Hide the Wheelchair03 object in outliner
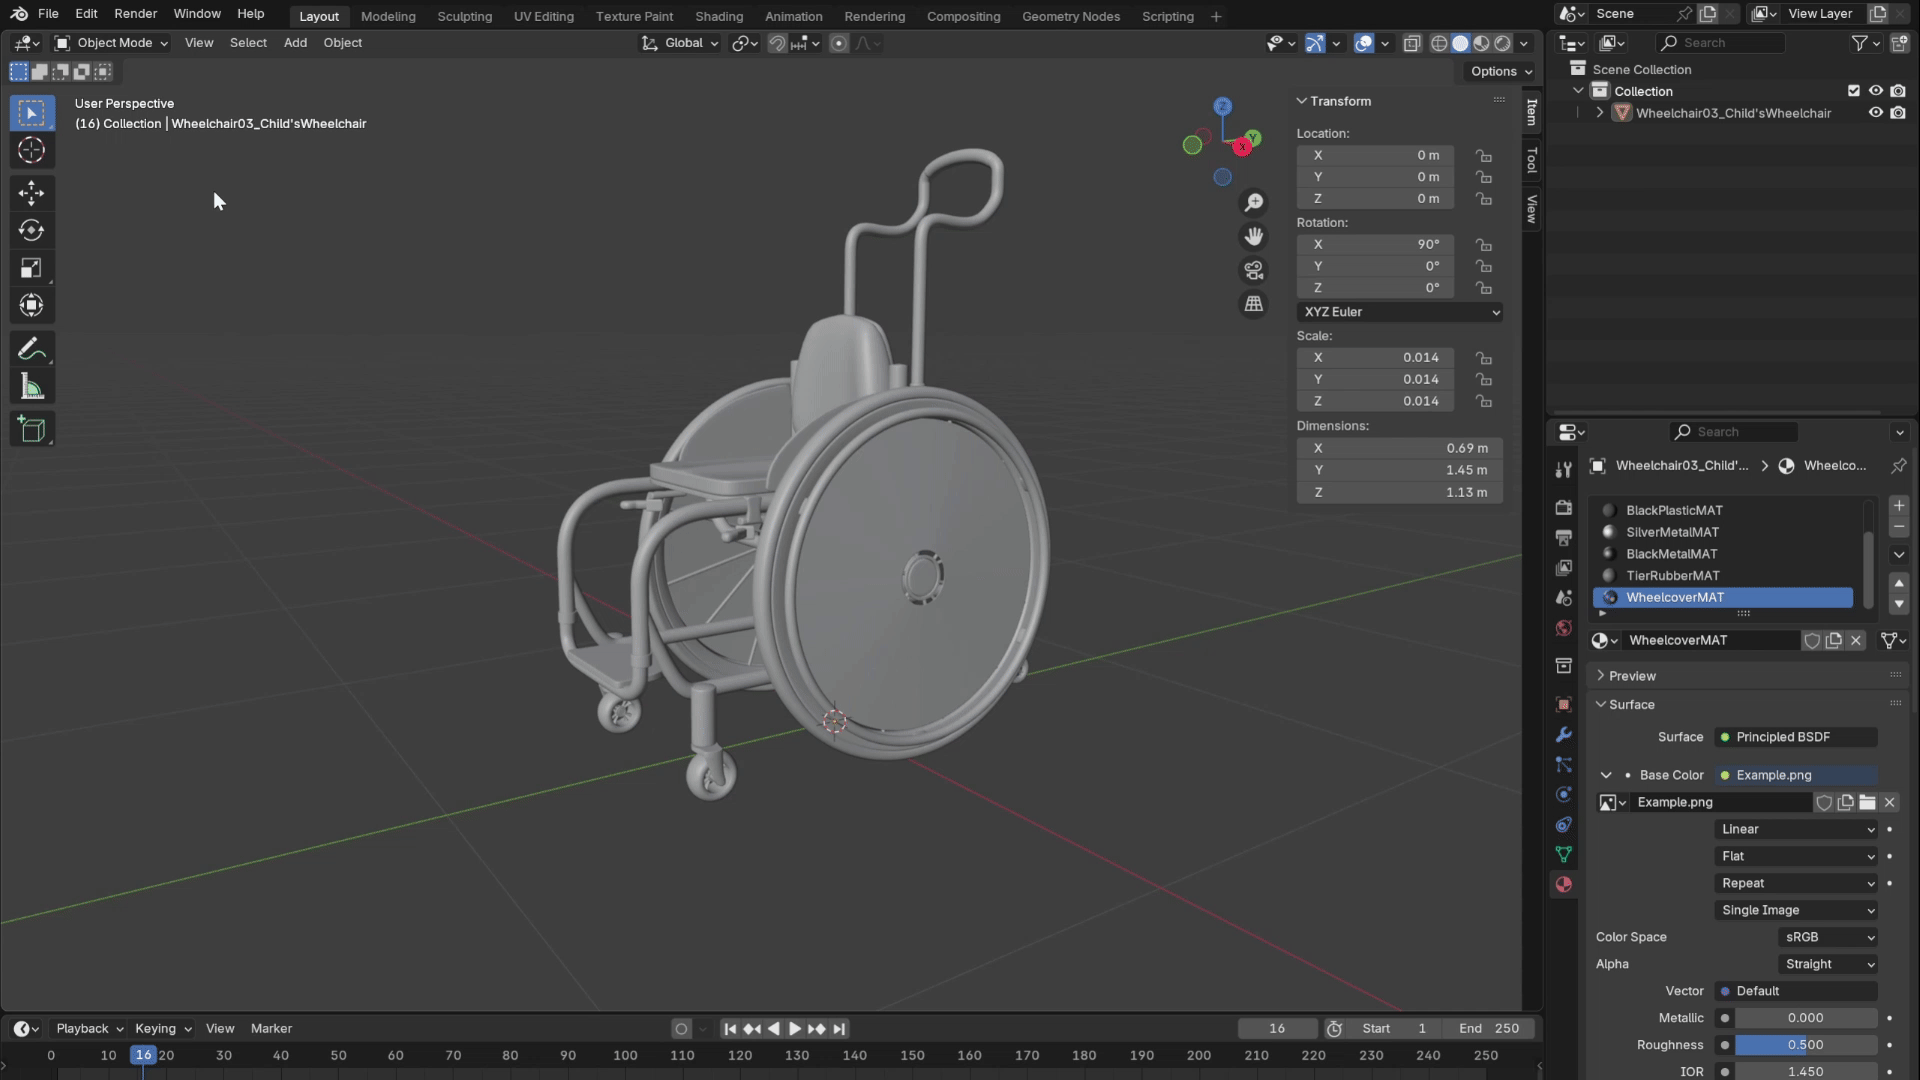This screenshot has width=1920, height=1080. [1876, 113]
